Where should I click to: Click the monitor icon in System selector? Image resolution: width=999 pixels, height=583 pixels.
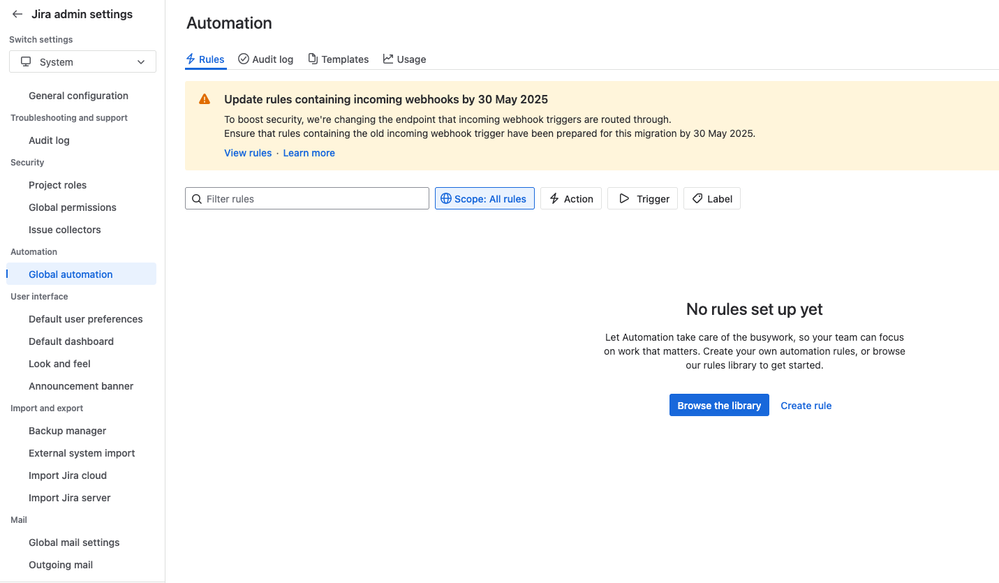26,62
